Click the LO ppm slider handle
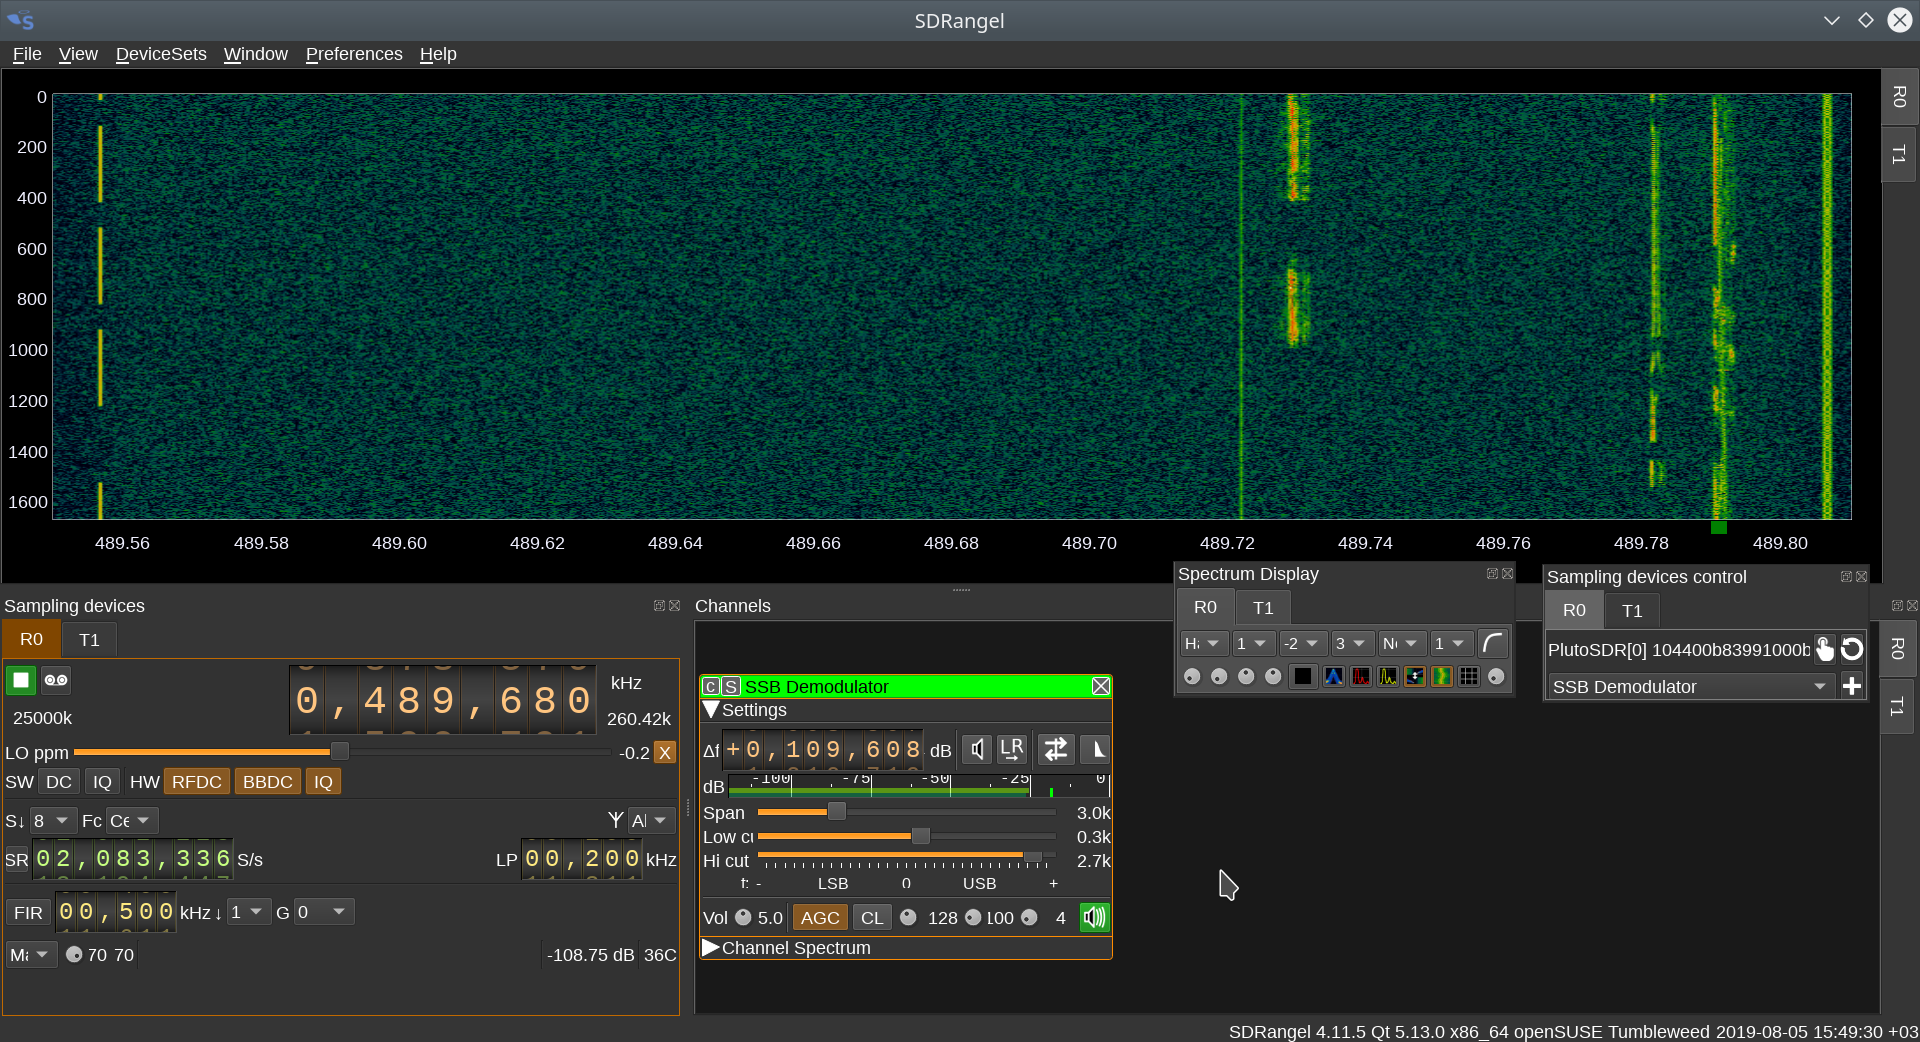 [x=339, y=752]
